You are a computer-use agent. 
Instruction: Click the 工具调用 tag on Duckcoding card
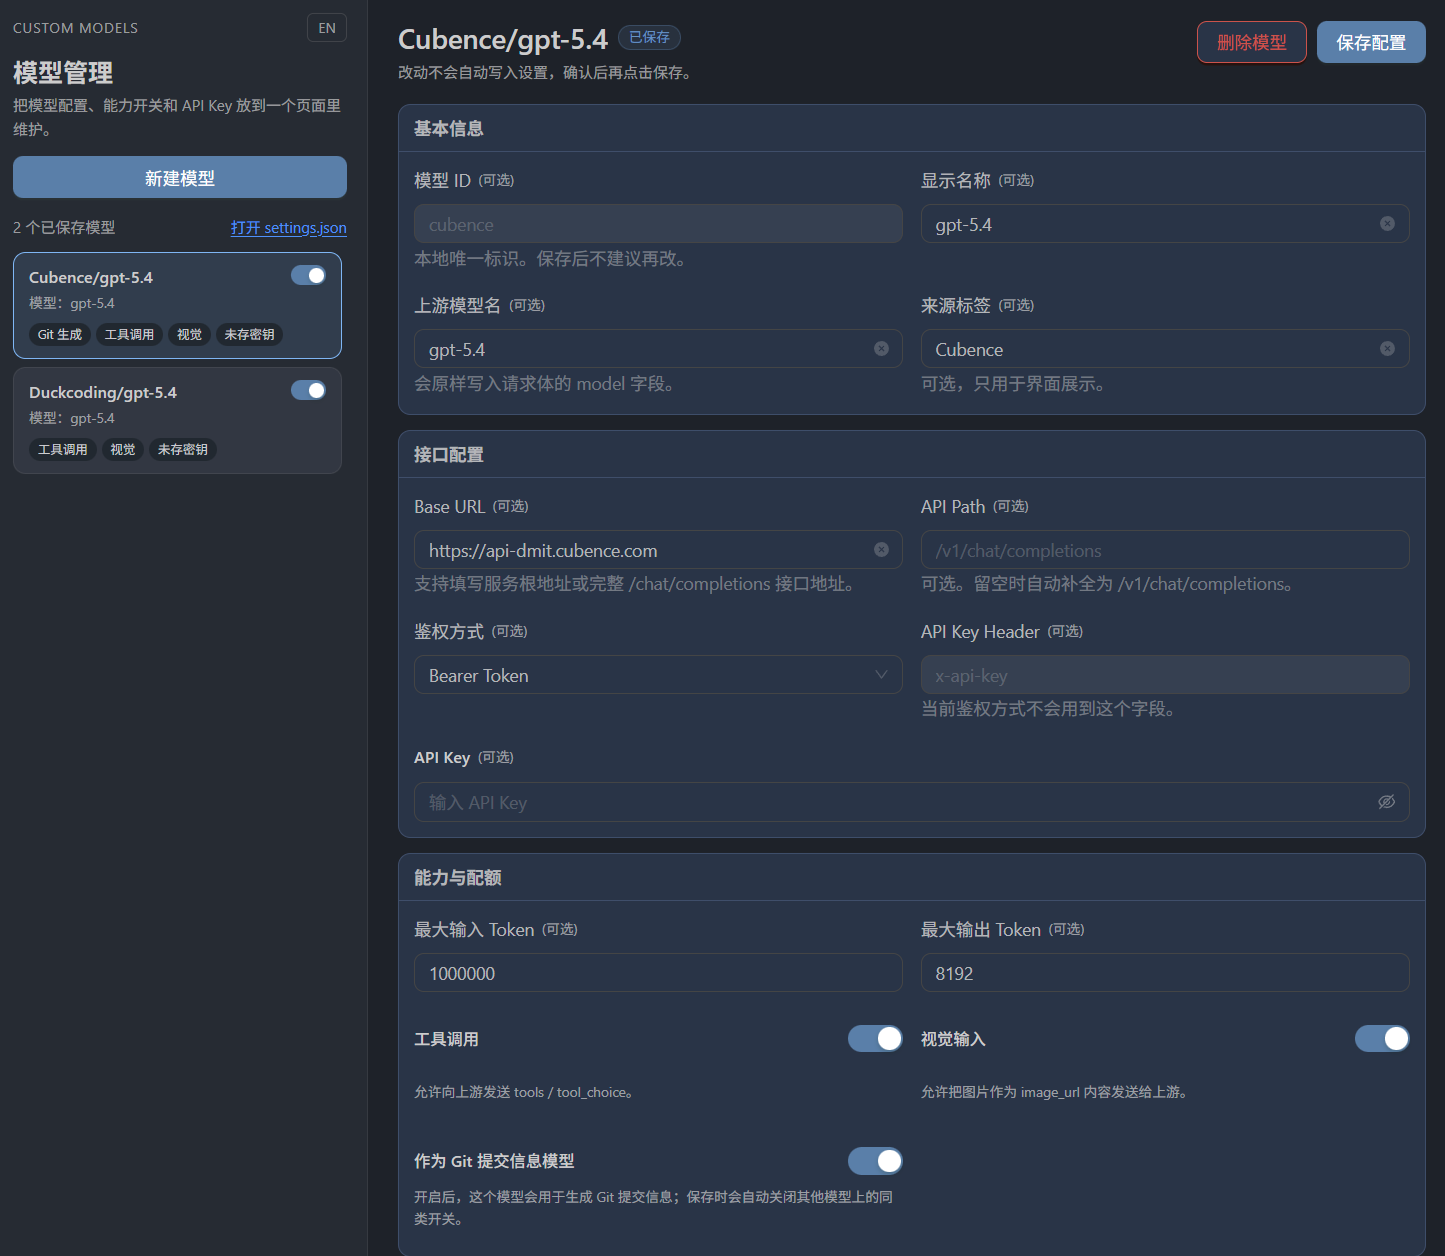click(x=62, y=450)
